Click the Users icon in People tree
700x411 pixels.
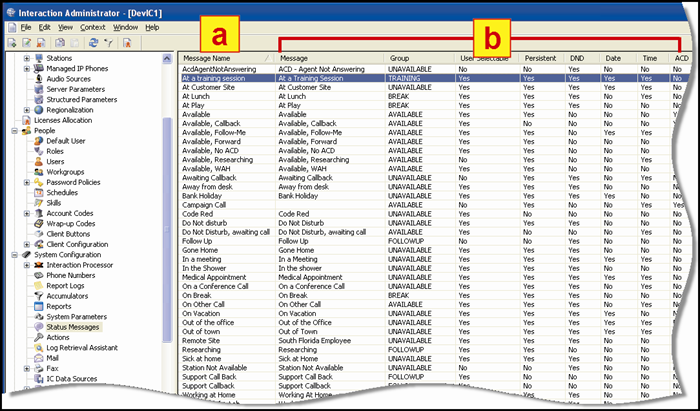(38, 161)
